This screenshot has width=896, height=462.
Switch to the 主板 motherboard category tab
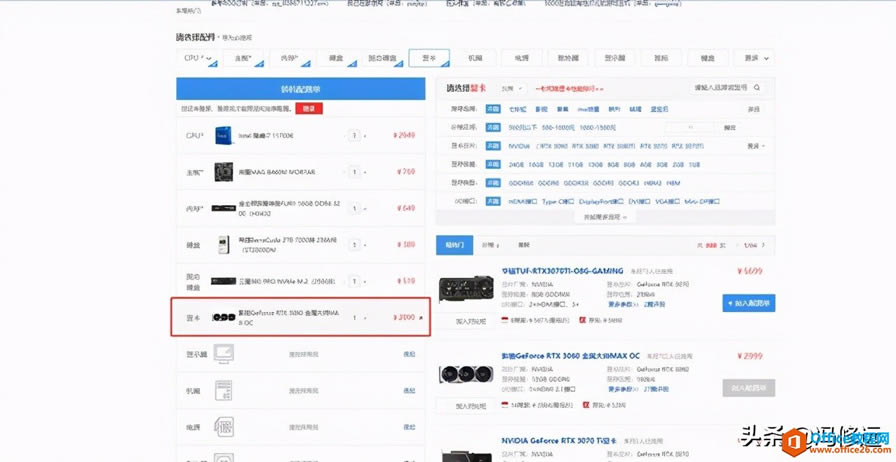point(243,58)
